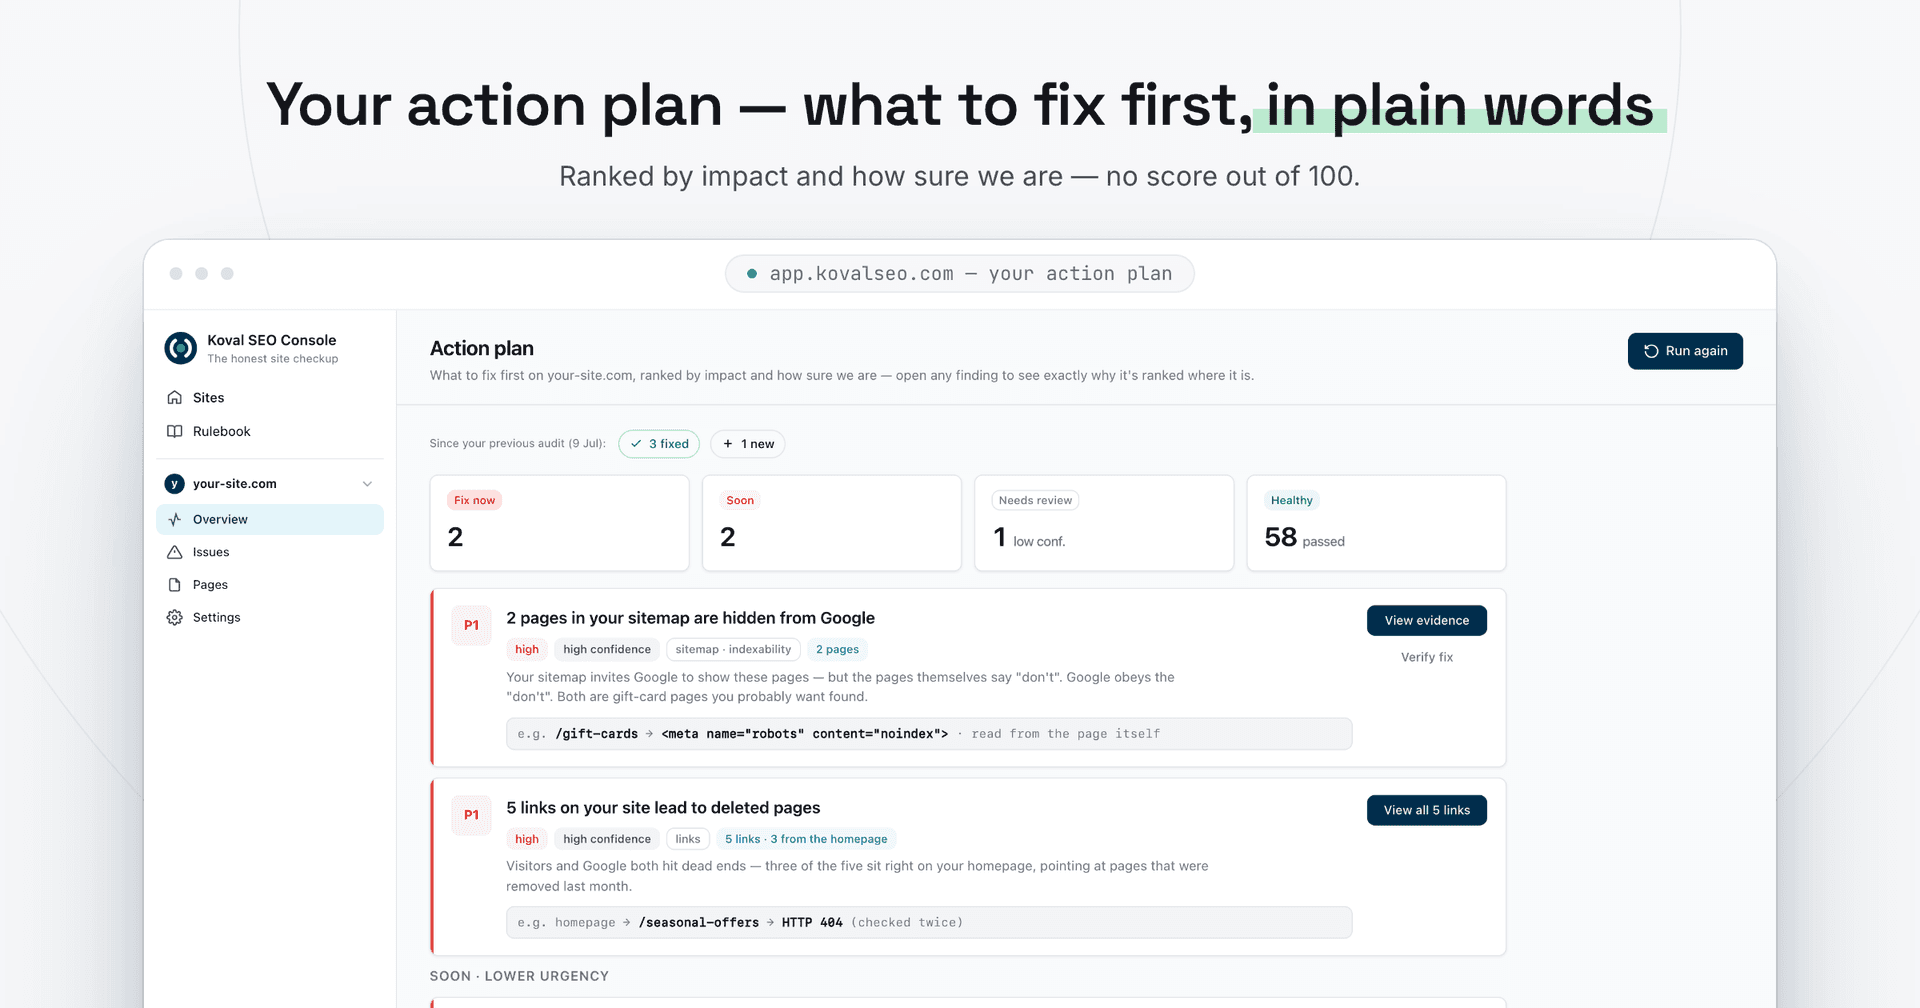Select the Fix now summary card
1920x1008 pixels.
point(560,523)
